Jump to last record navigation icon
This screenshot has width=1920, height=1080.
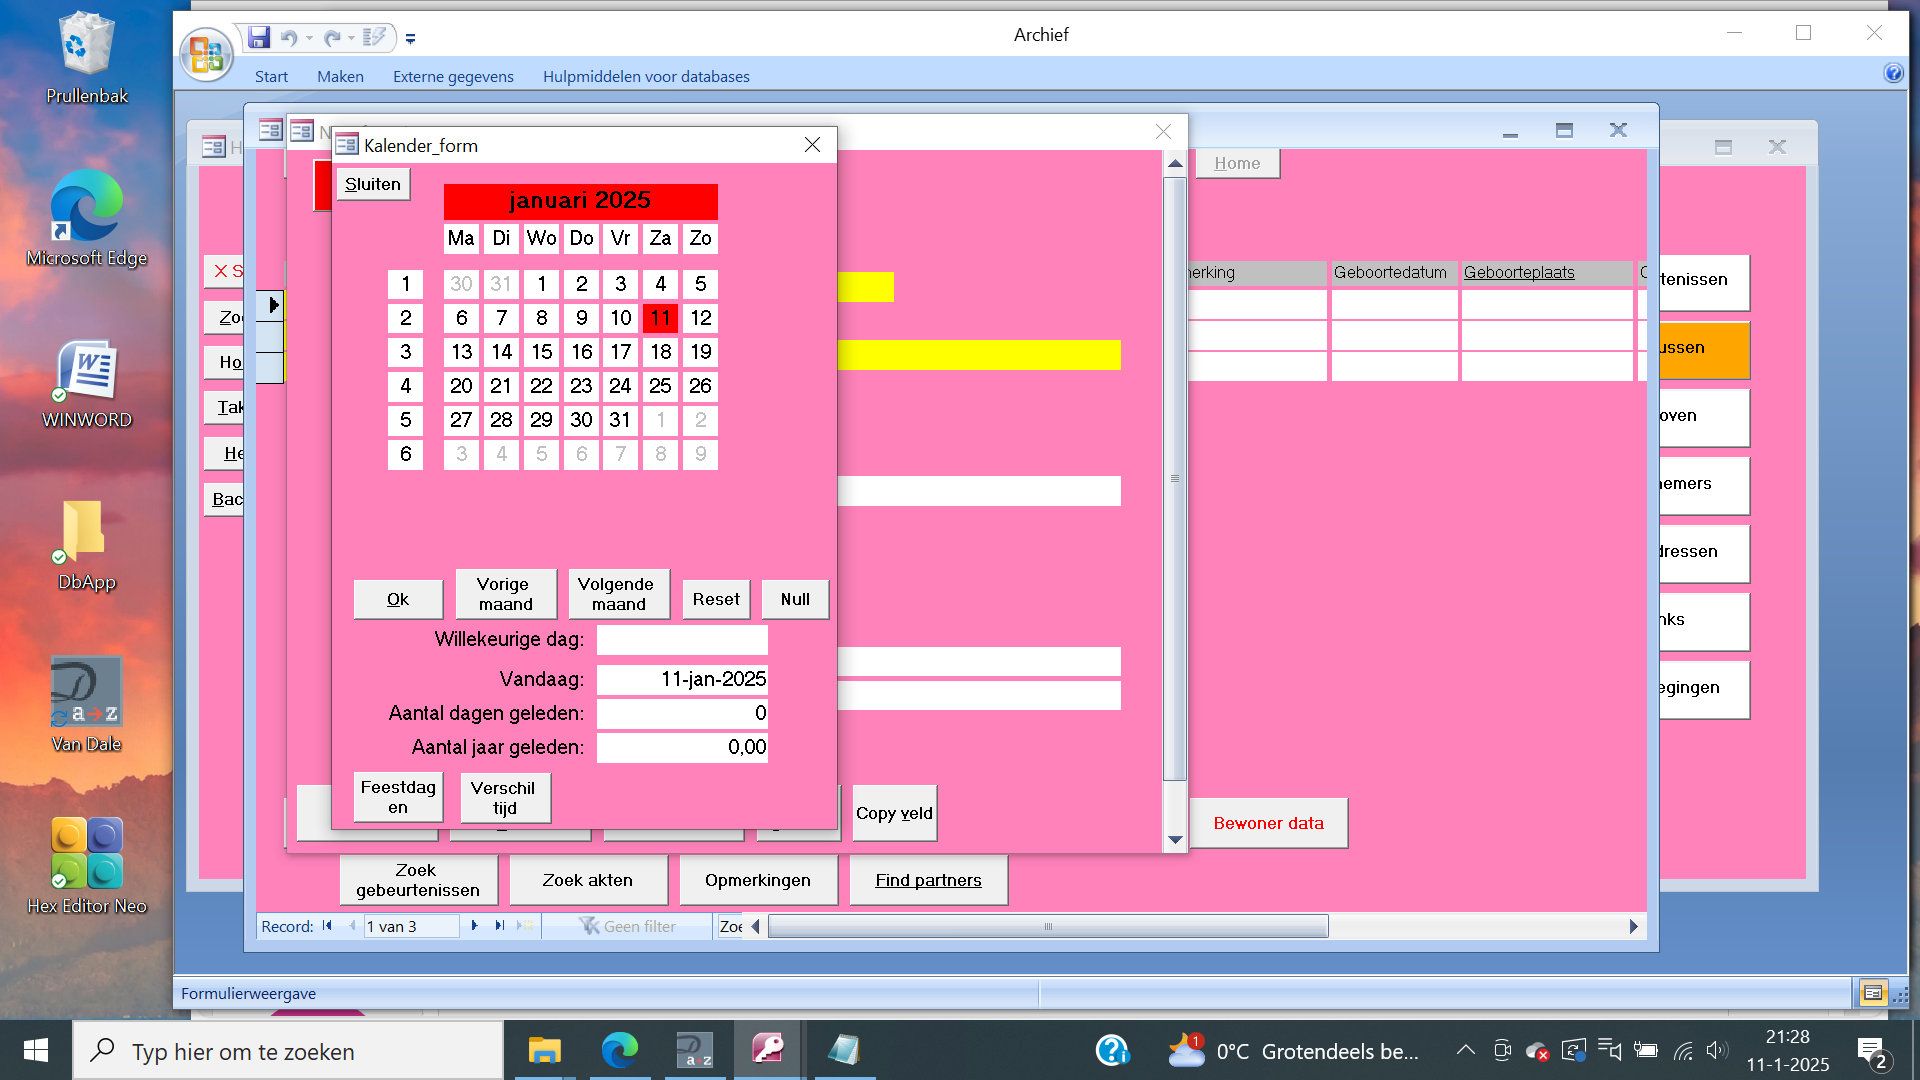click(x=500, y=926)
